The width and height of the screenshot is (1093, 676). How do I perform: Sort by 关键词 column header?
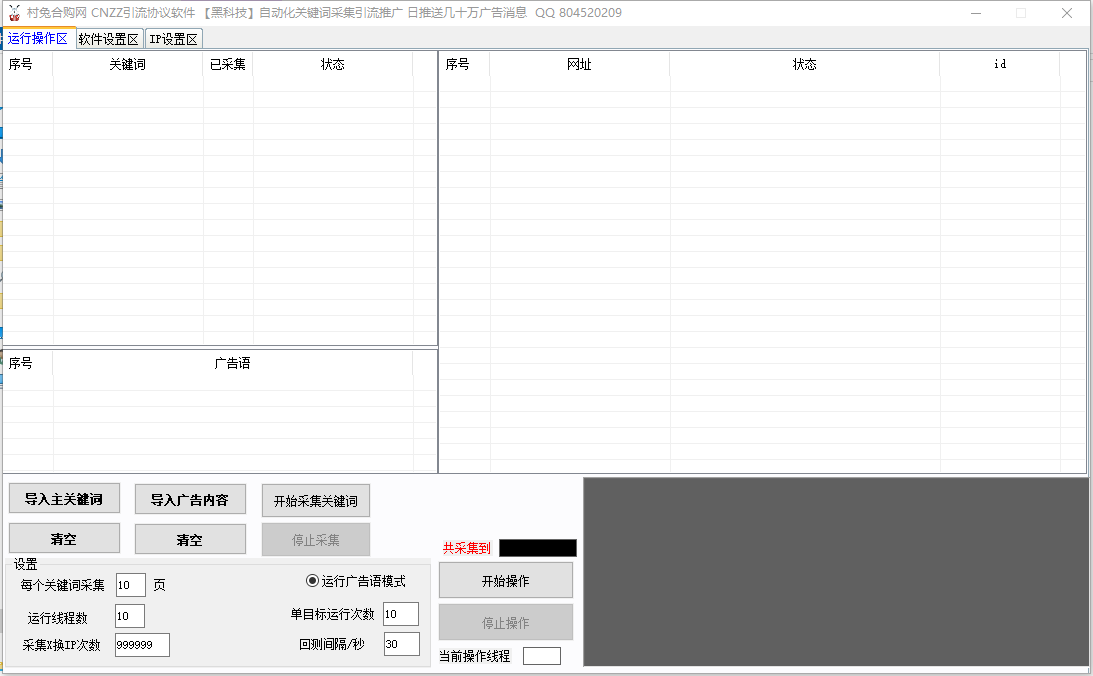(x=127, y=64)
